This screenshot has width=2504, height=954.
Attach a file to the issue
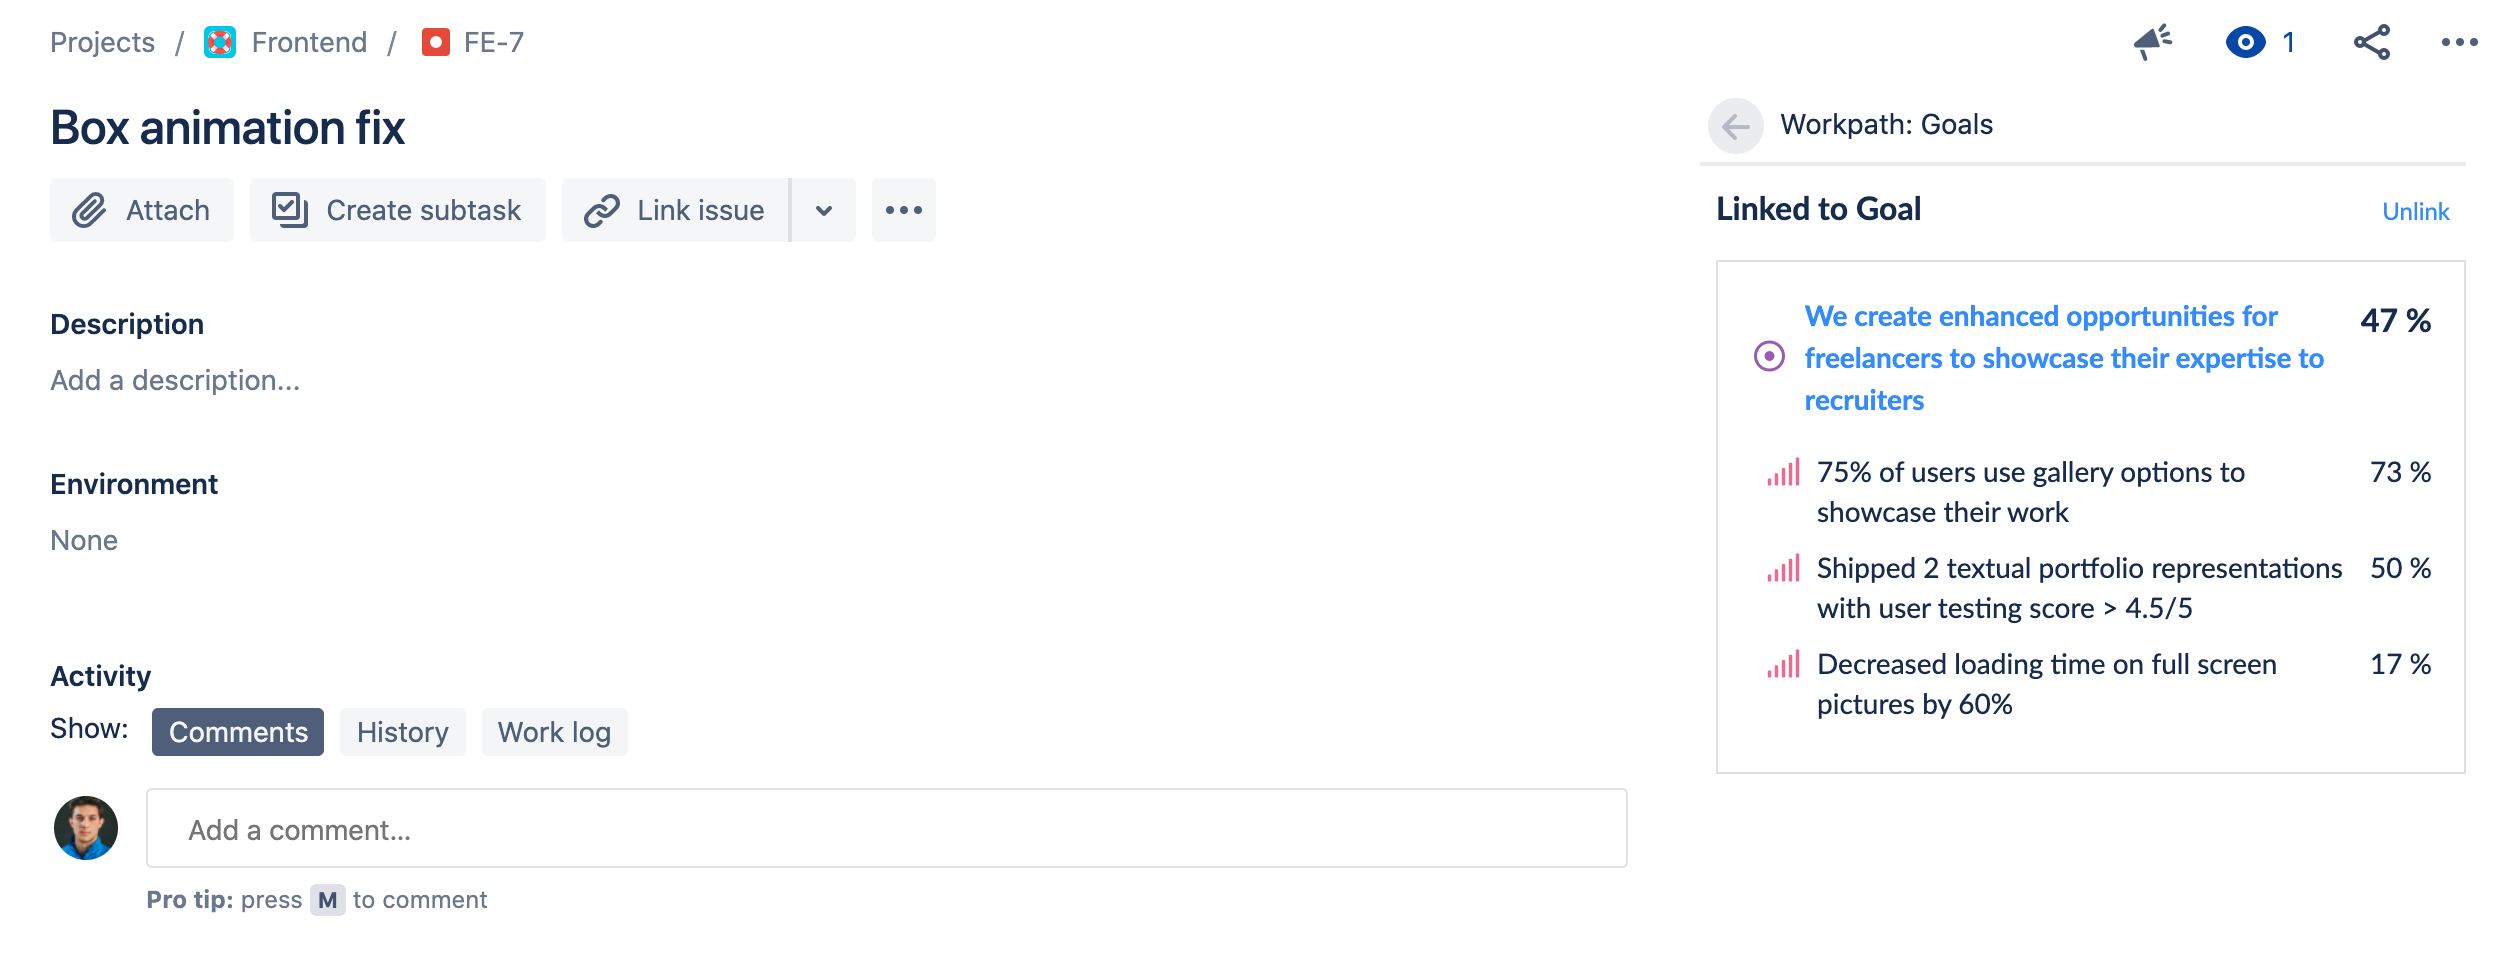tap(142, 210)
